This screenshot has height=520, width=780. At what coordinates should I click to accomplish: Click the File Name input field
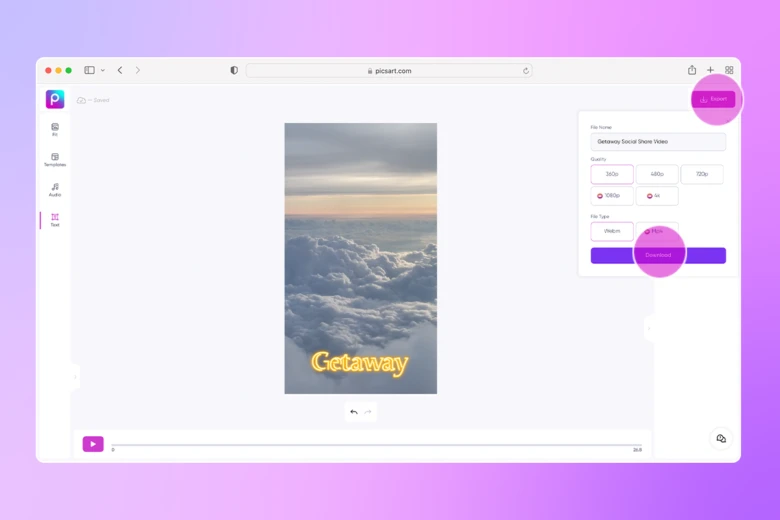coord(658,142)
